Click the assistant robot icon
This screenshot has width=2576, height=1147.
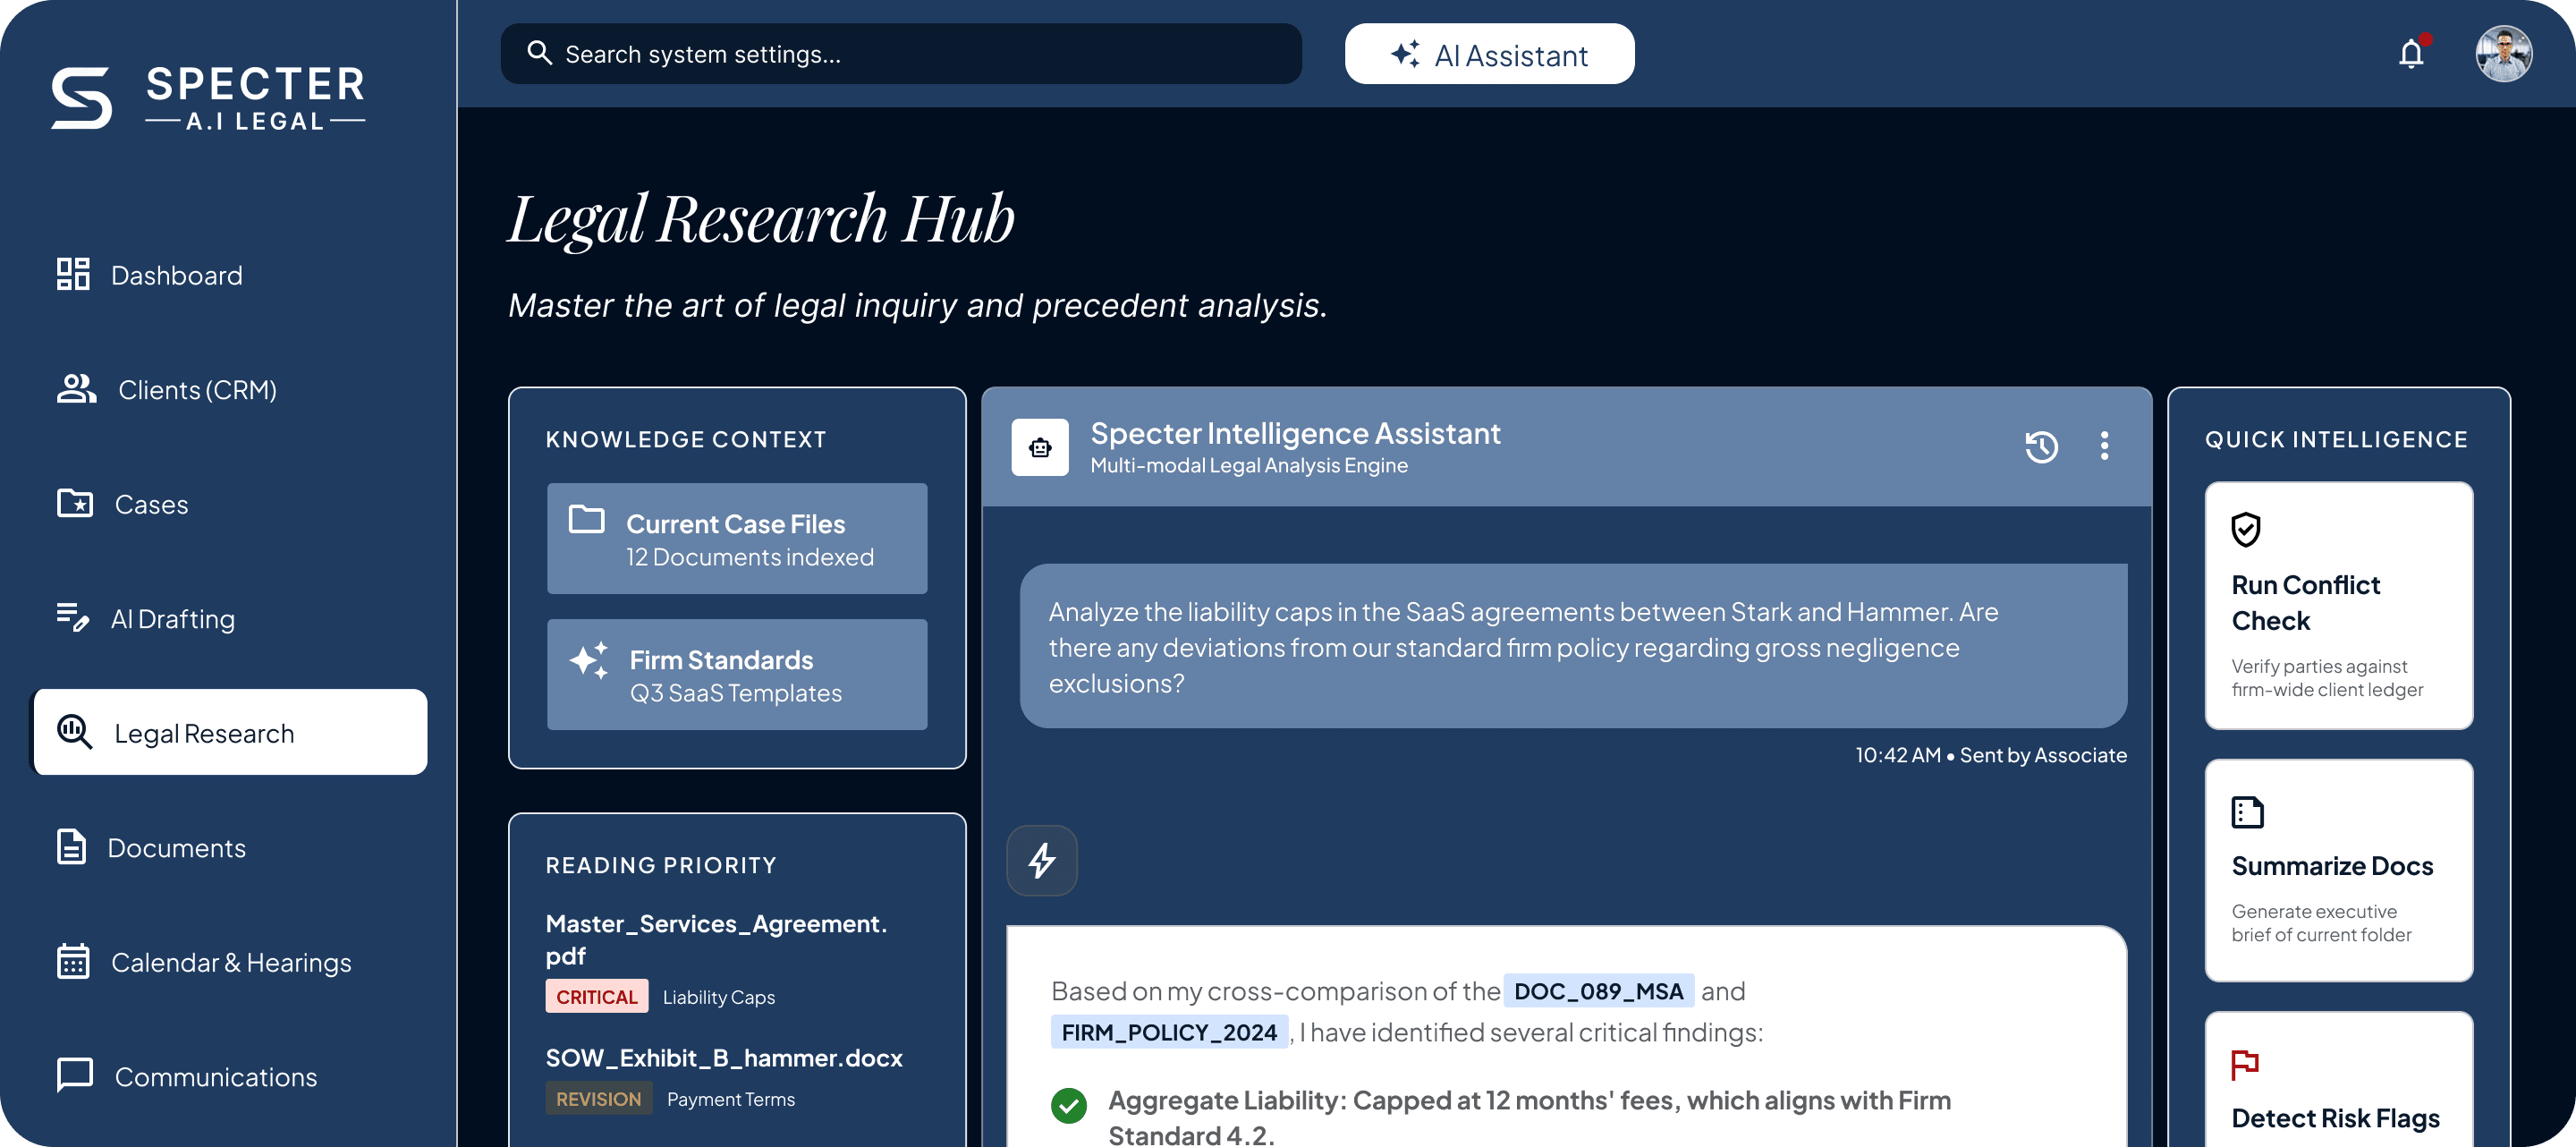click(x=1040, y=447)
